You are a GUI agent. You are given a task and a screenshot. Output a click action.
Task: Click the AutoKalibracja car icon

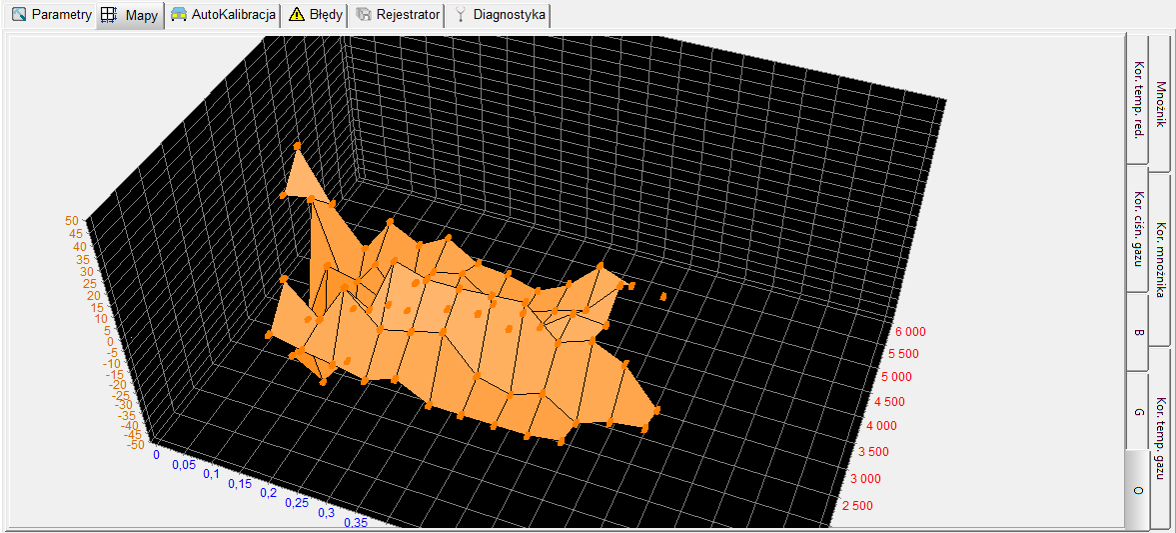pyautogui.click(x=178, y=14)
